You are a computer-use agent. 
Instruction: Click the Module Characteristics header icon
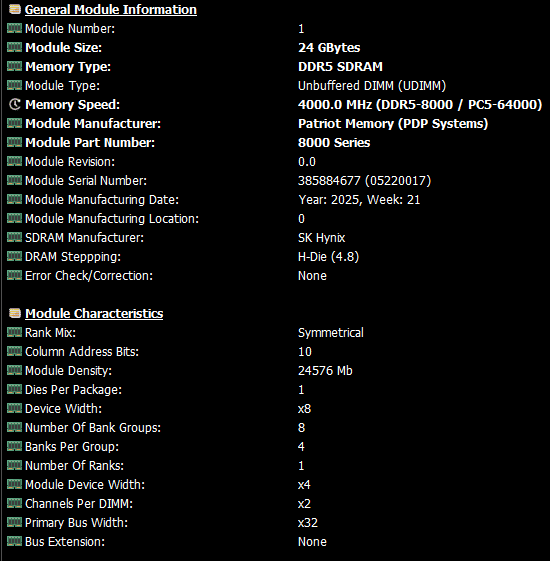(x=15, y=313)
